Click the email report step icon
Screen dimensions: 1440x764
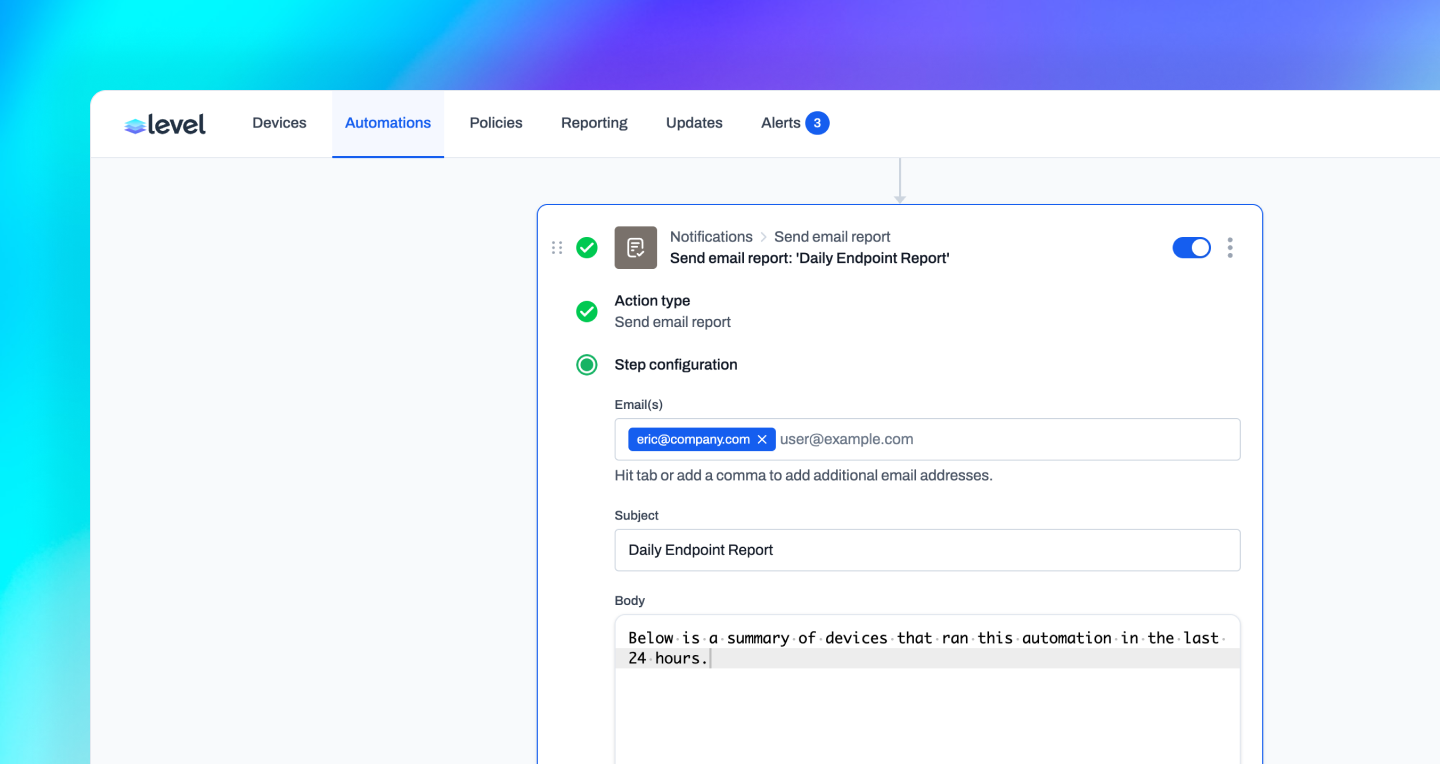point(636,247)
